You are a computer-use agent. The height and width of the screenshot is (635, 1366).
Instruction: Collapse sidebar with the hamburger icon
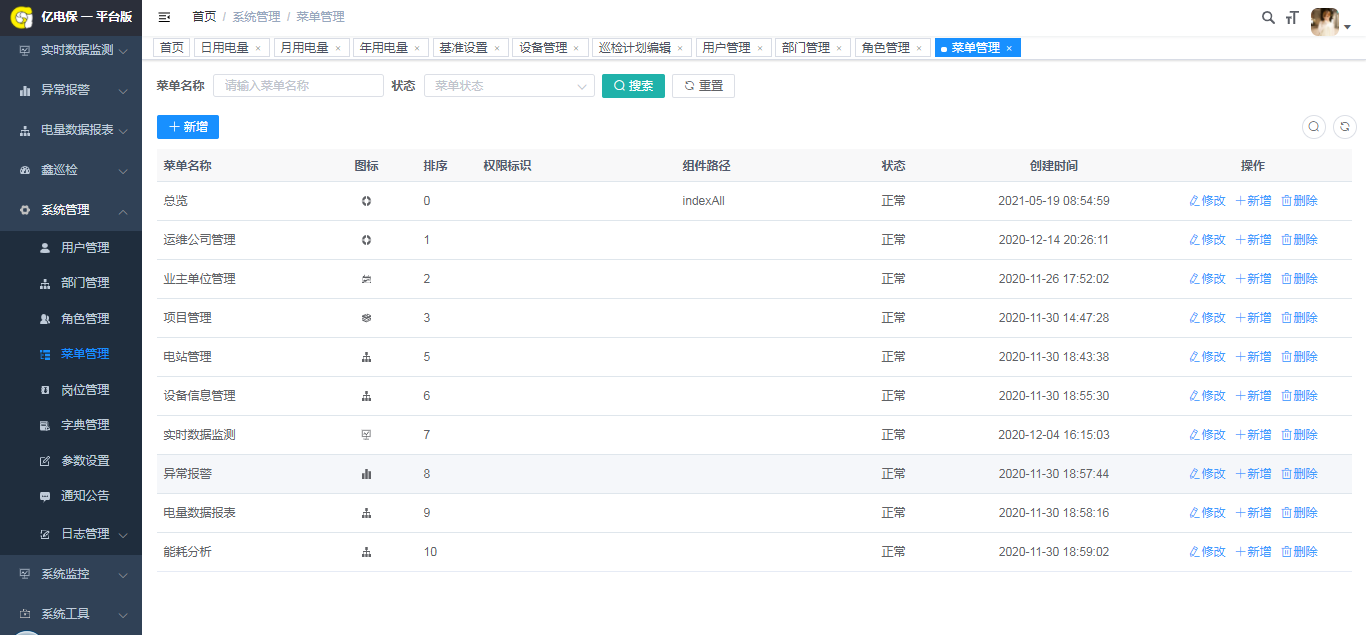tap(165, 17)
